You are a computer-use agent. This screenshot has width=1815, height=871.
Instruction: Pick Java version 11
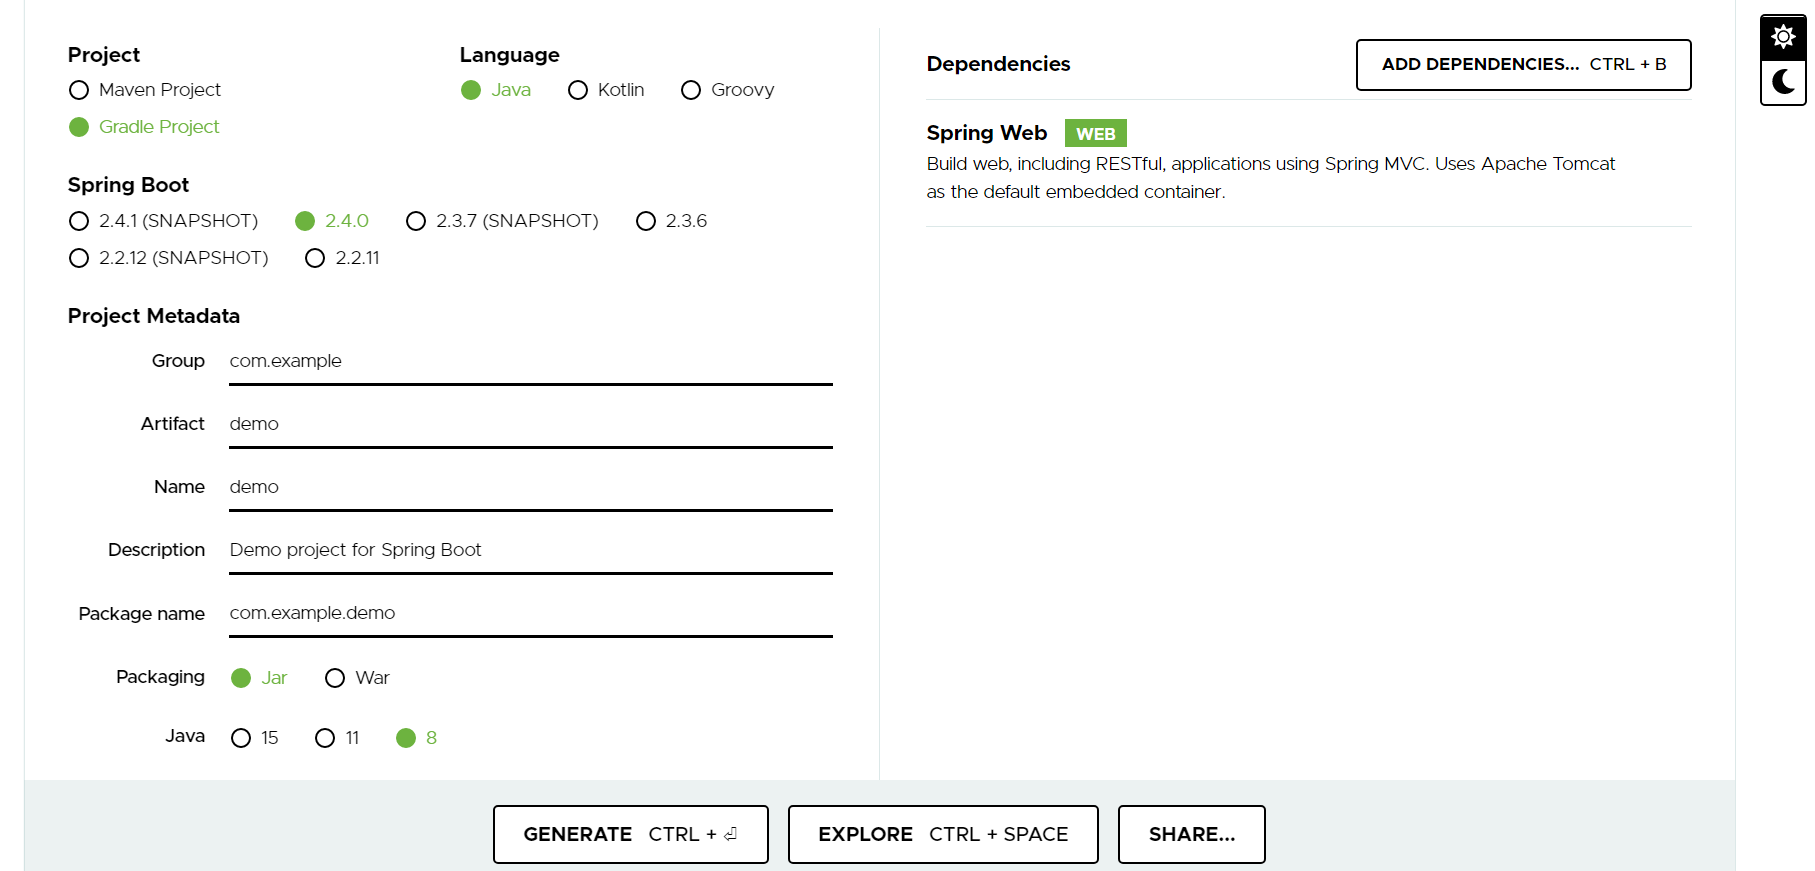(337, 738)
